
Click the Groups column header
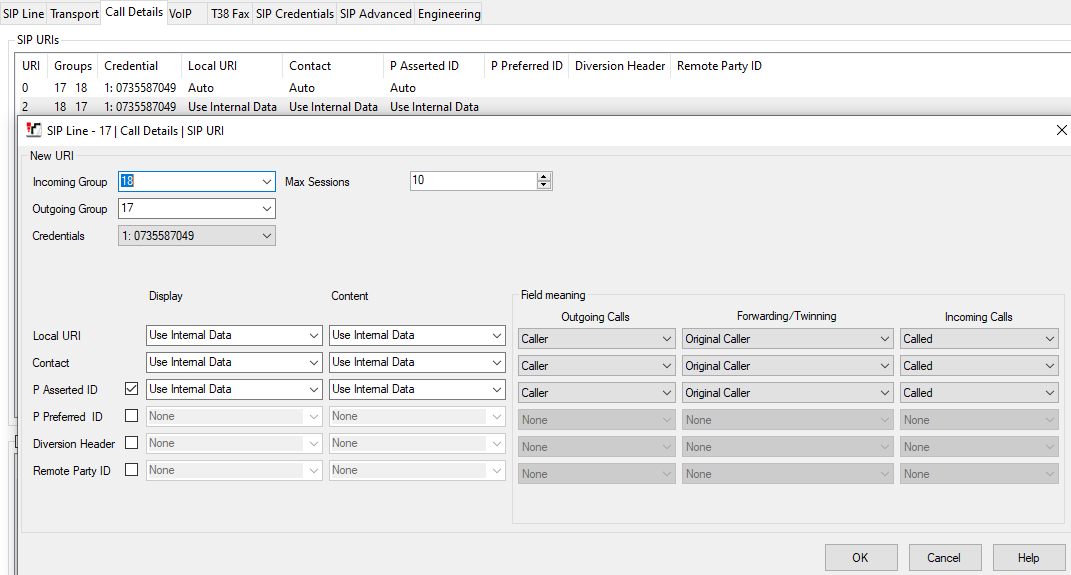73,66
